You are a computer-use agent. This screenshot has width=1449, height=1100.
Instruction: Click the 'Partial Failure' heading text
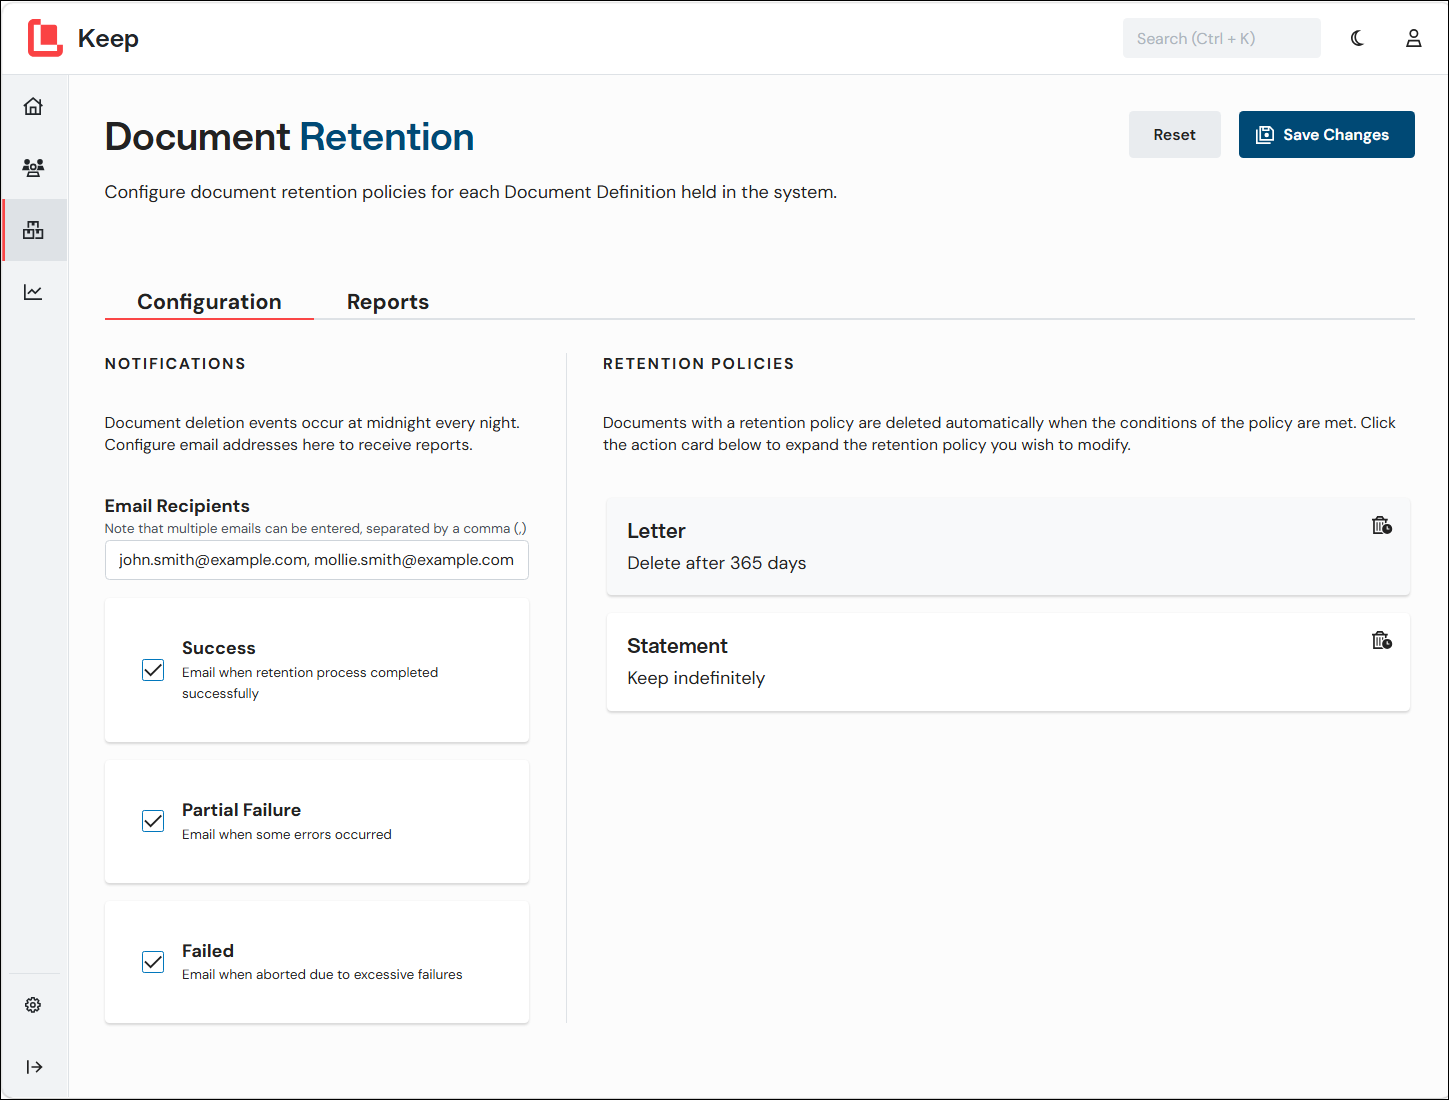(241, 810)
